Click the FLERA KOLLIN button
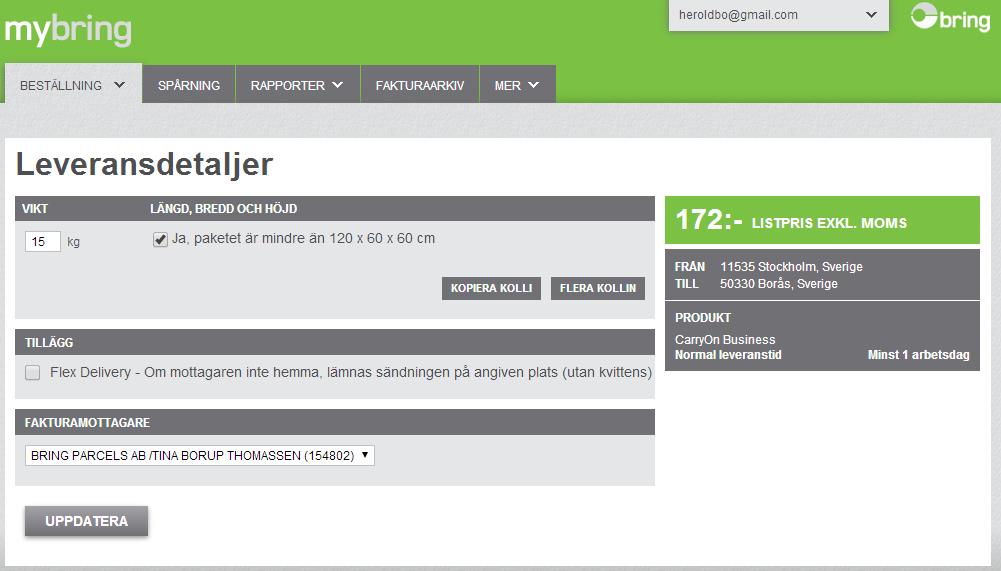Image resolution: width=1001 pixels, height=571 pixels. click(598, 288)
